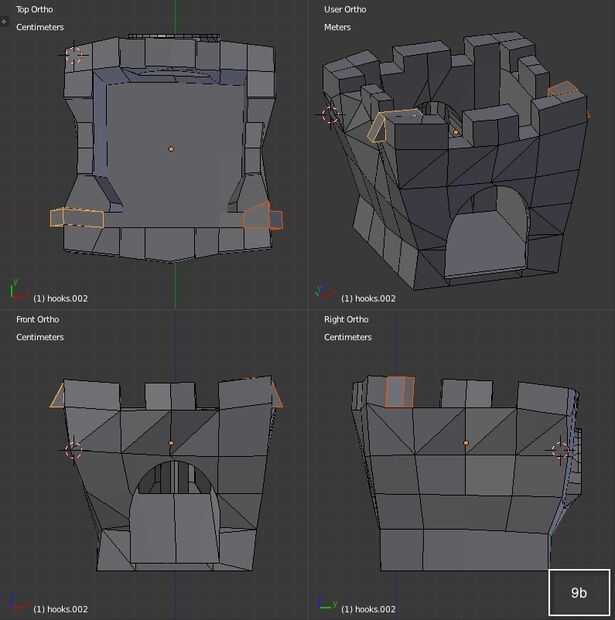Image resolution: width=615 pixels, height=620 pixels.
Task: Click the axis gizmo in Front Ortho viewport corner
Action: (17, 602)
